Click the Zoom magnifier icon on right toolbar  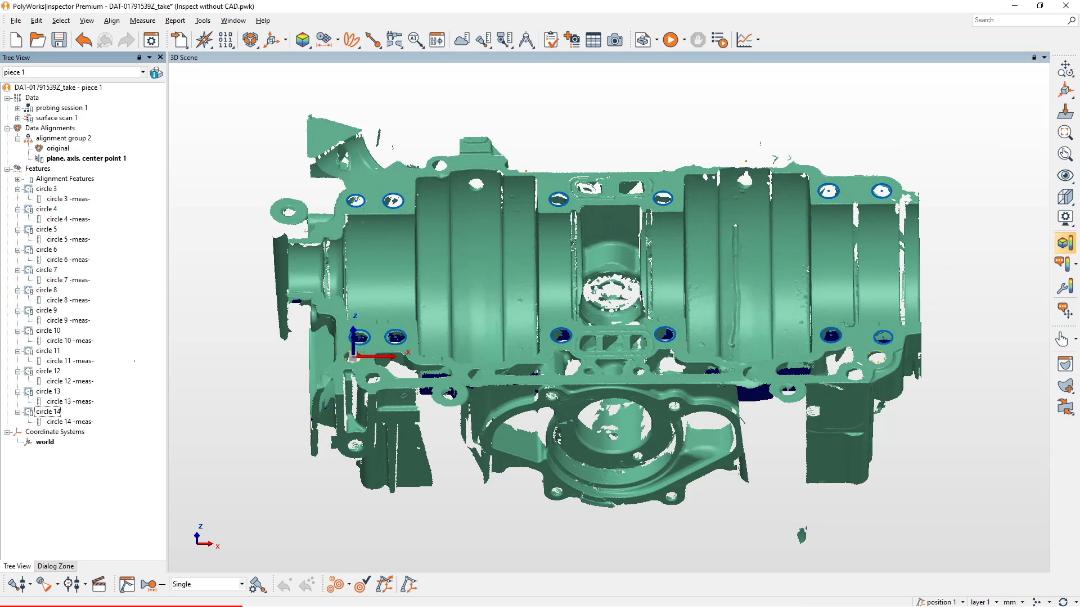(x=1065, y=132)
